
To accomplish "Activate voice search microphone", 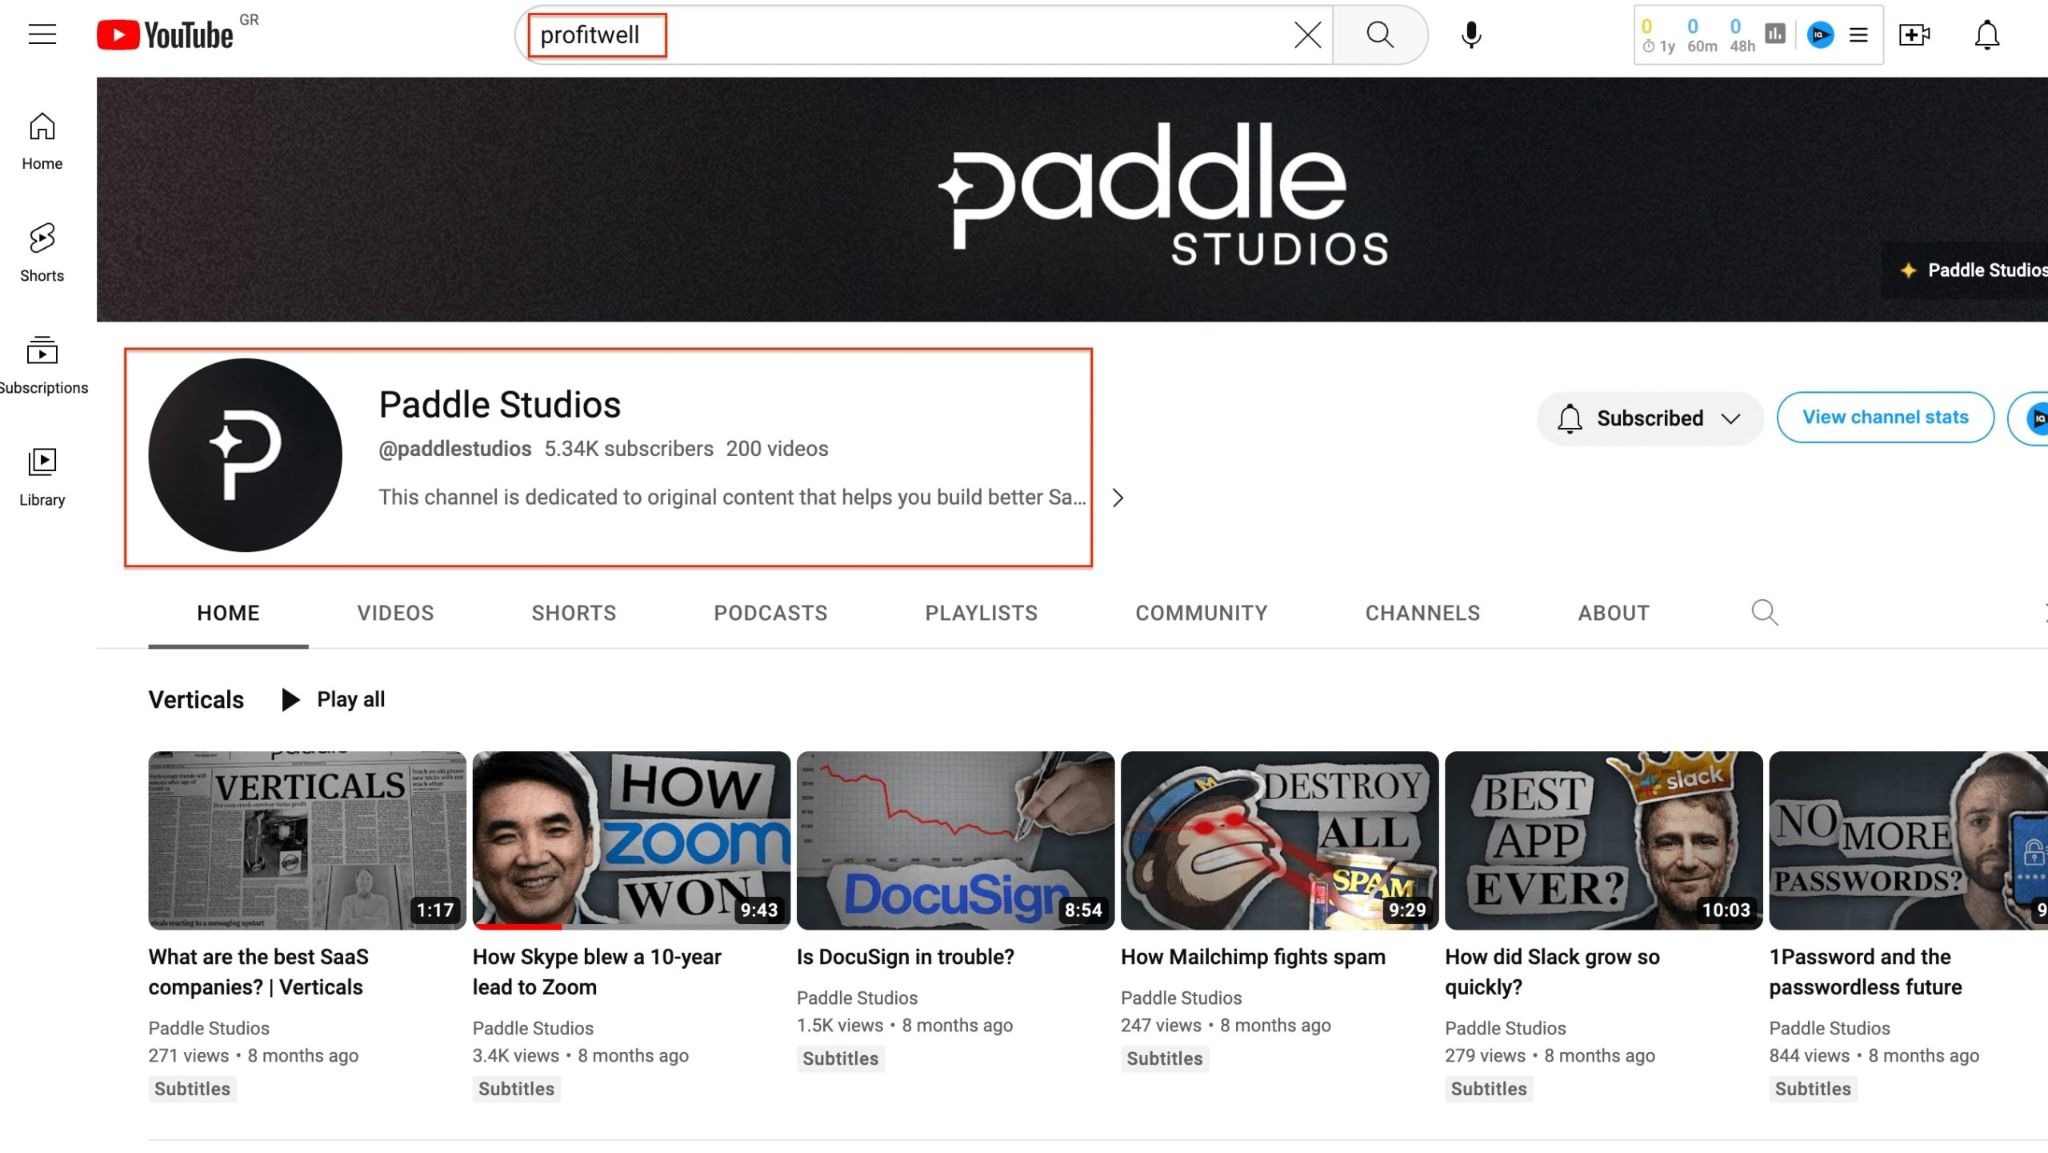I will pos(1471,35).
